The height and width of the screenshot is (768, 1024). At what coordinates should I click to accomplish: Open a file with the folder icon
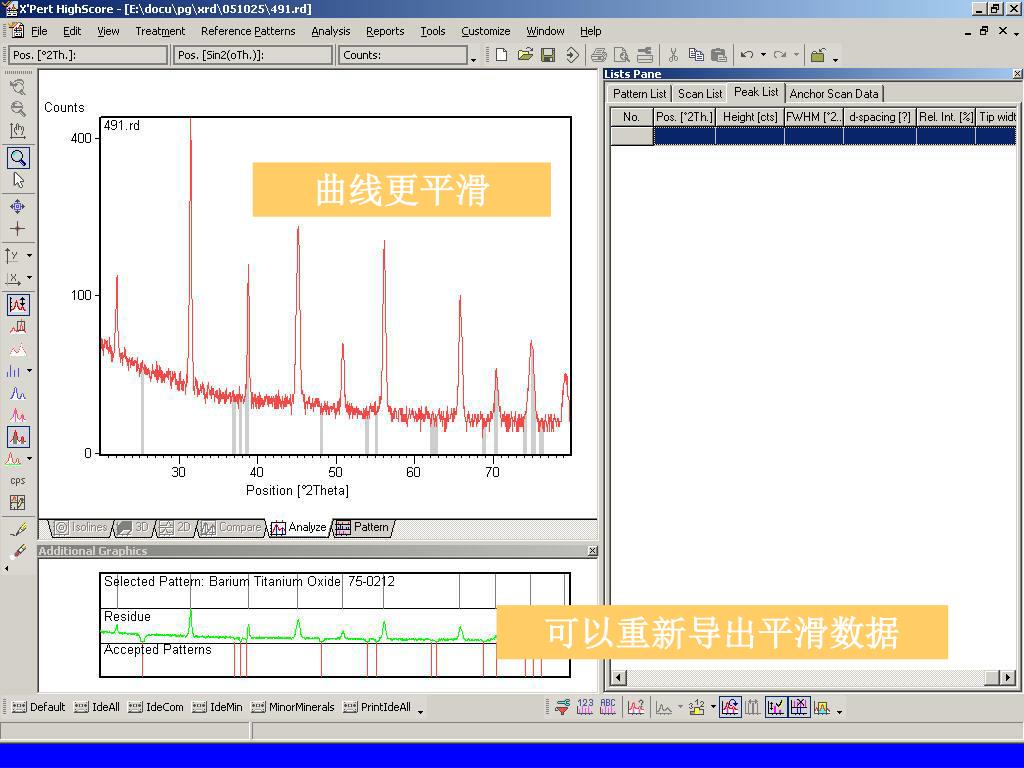pos(525,56)
